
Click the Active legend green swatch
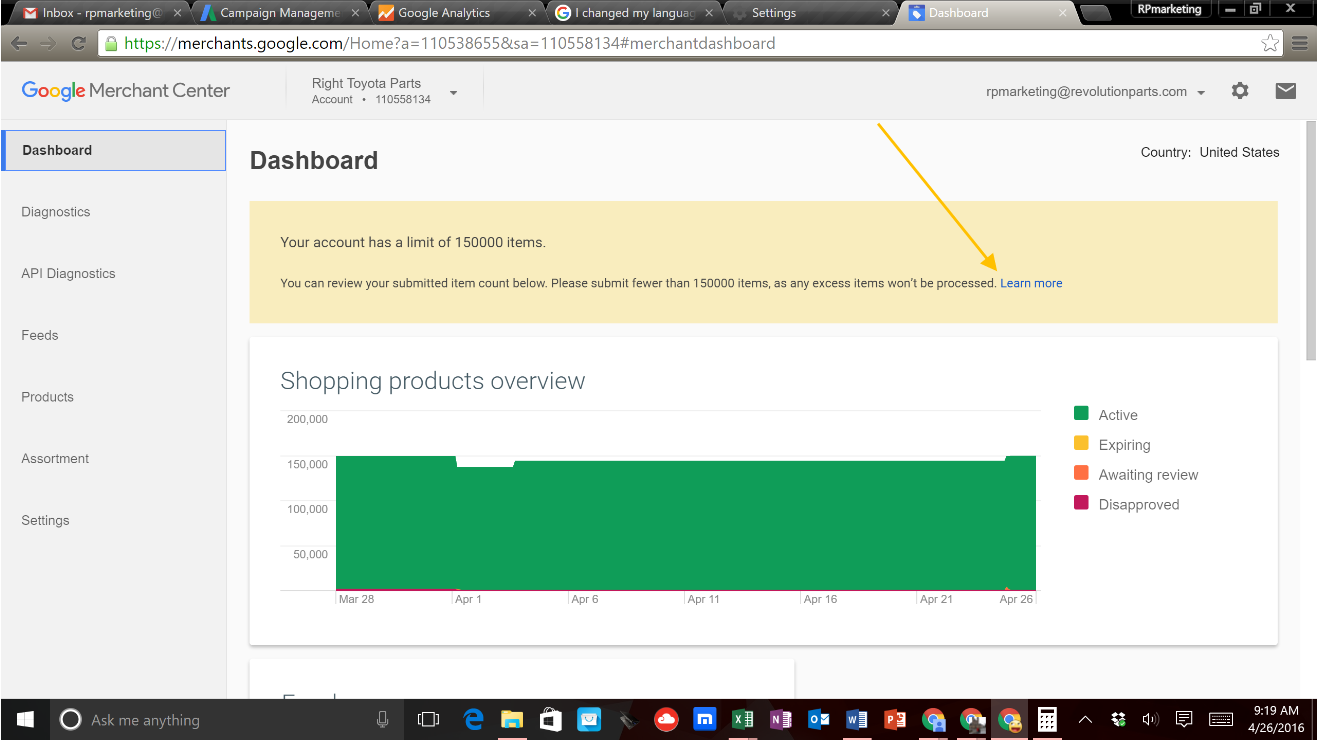coord(1081,414)
